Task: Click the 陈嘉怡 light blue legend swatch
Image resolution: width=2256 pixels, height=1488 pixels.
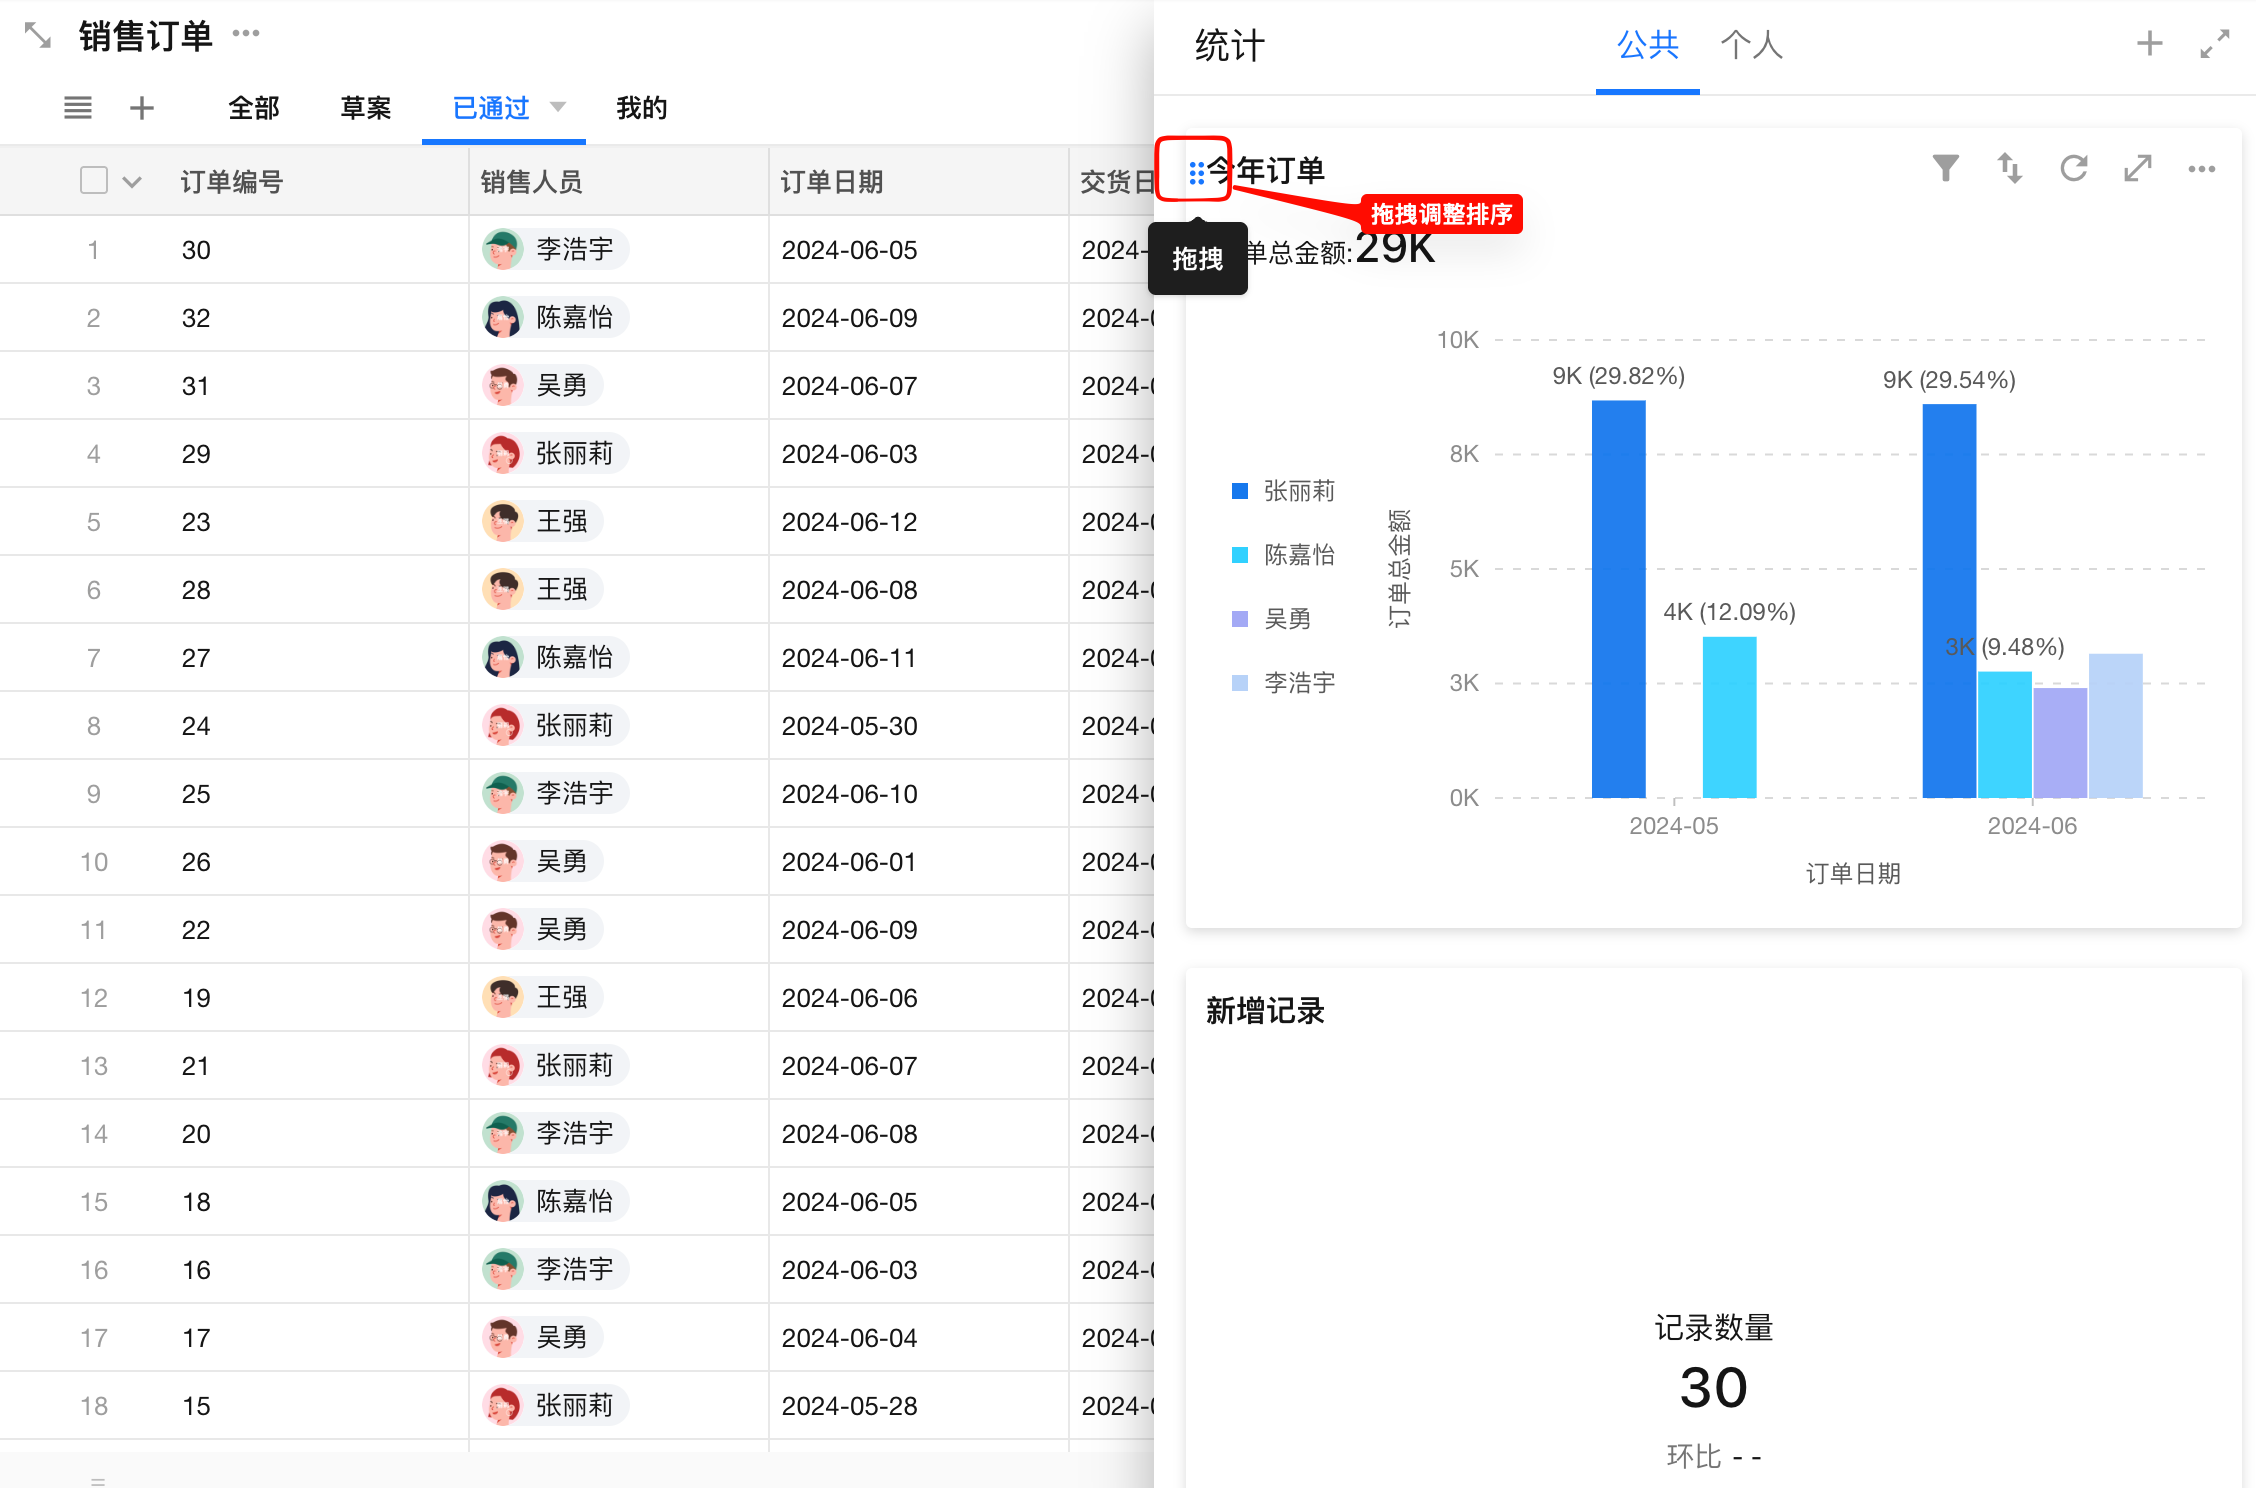Action: (1240, 555)
